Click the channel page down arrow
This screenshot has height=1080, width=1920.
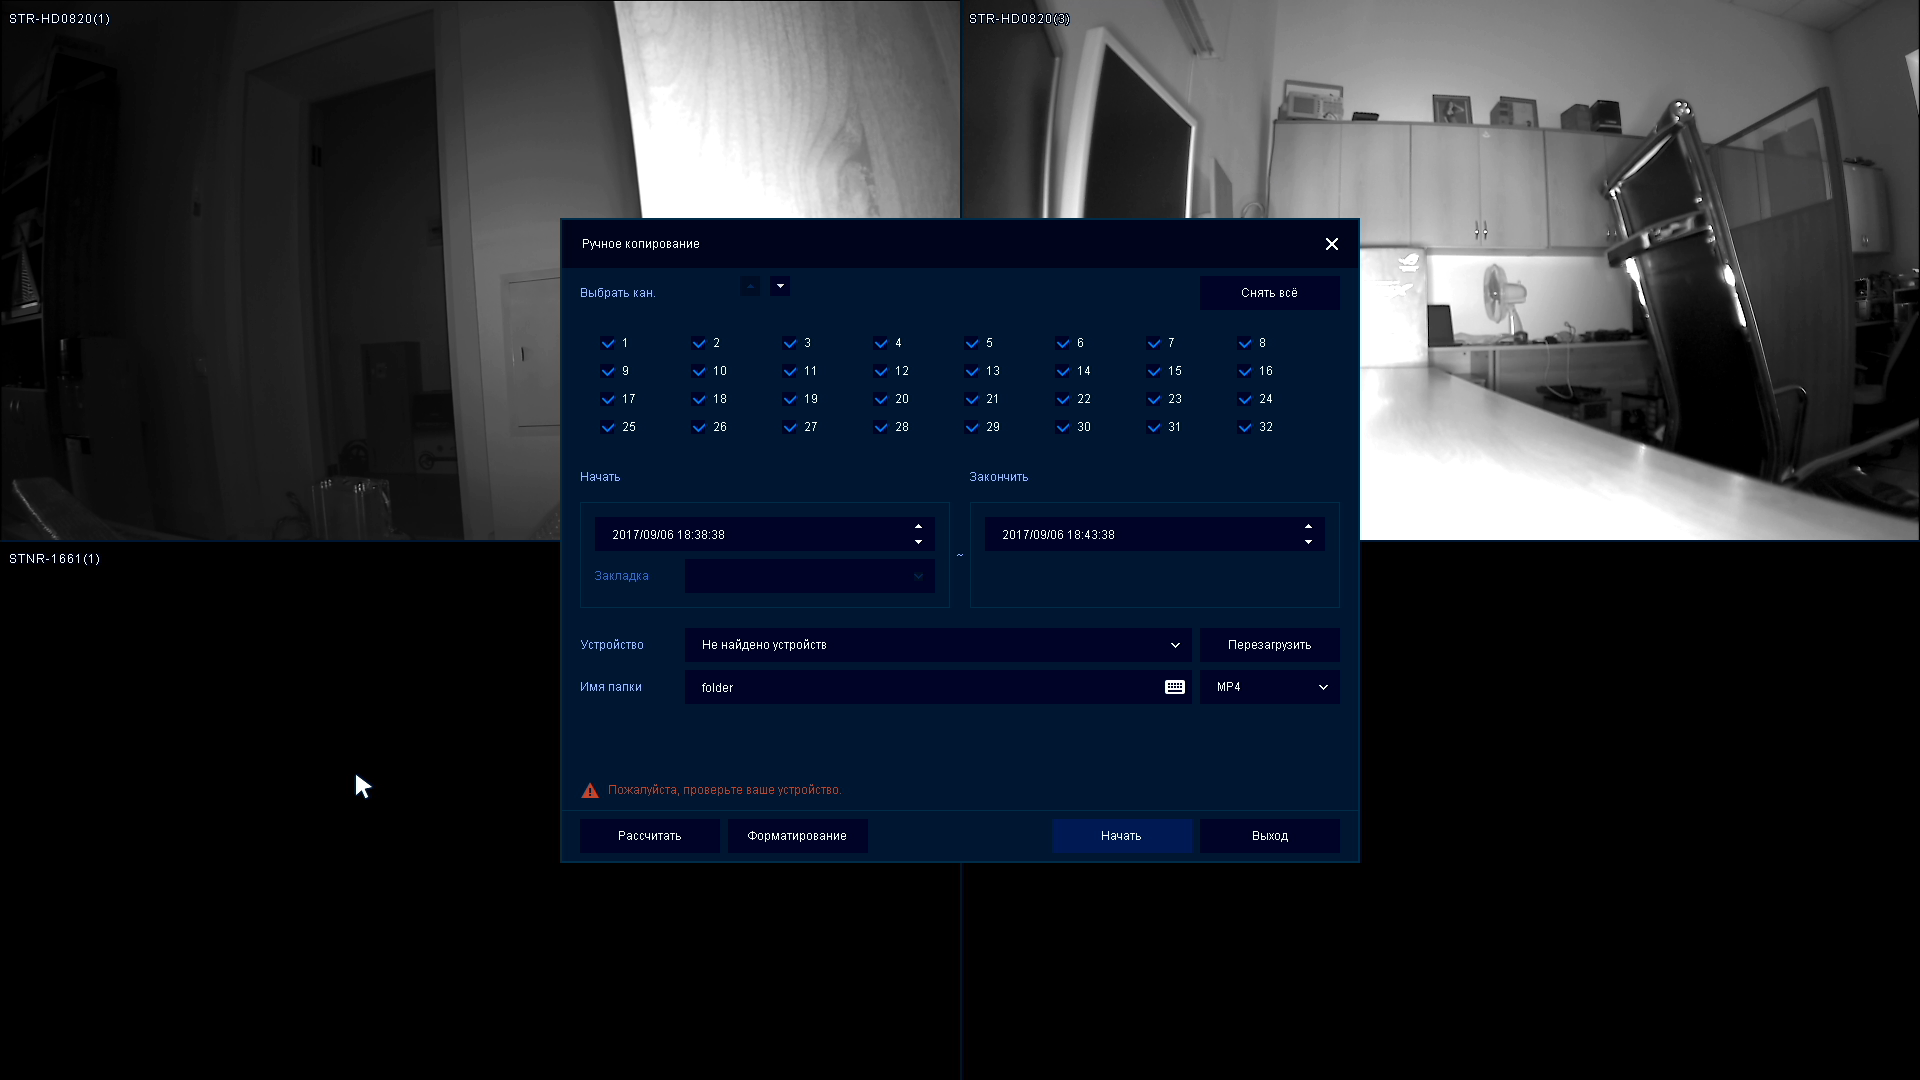click(x=780, y=286)
